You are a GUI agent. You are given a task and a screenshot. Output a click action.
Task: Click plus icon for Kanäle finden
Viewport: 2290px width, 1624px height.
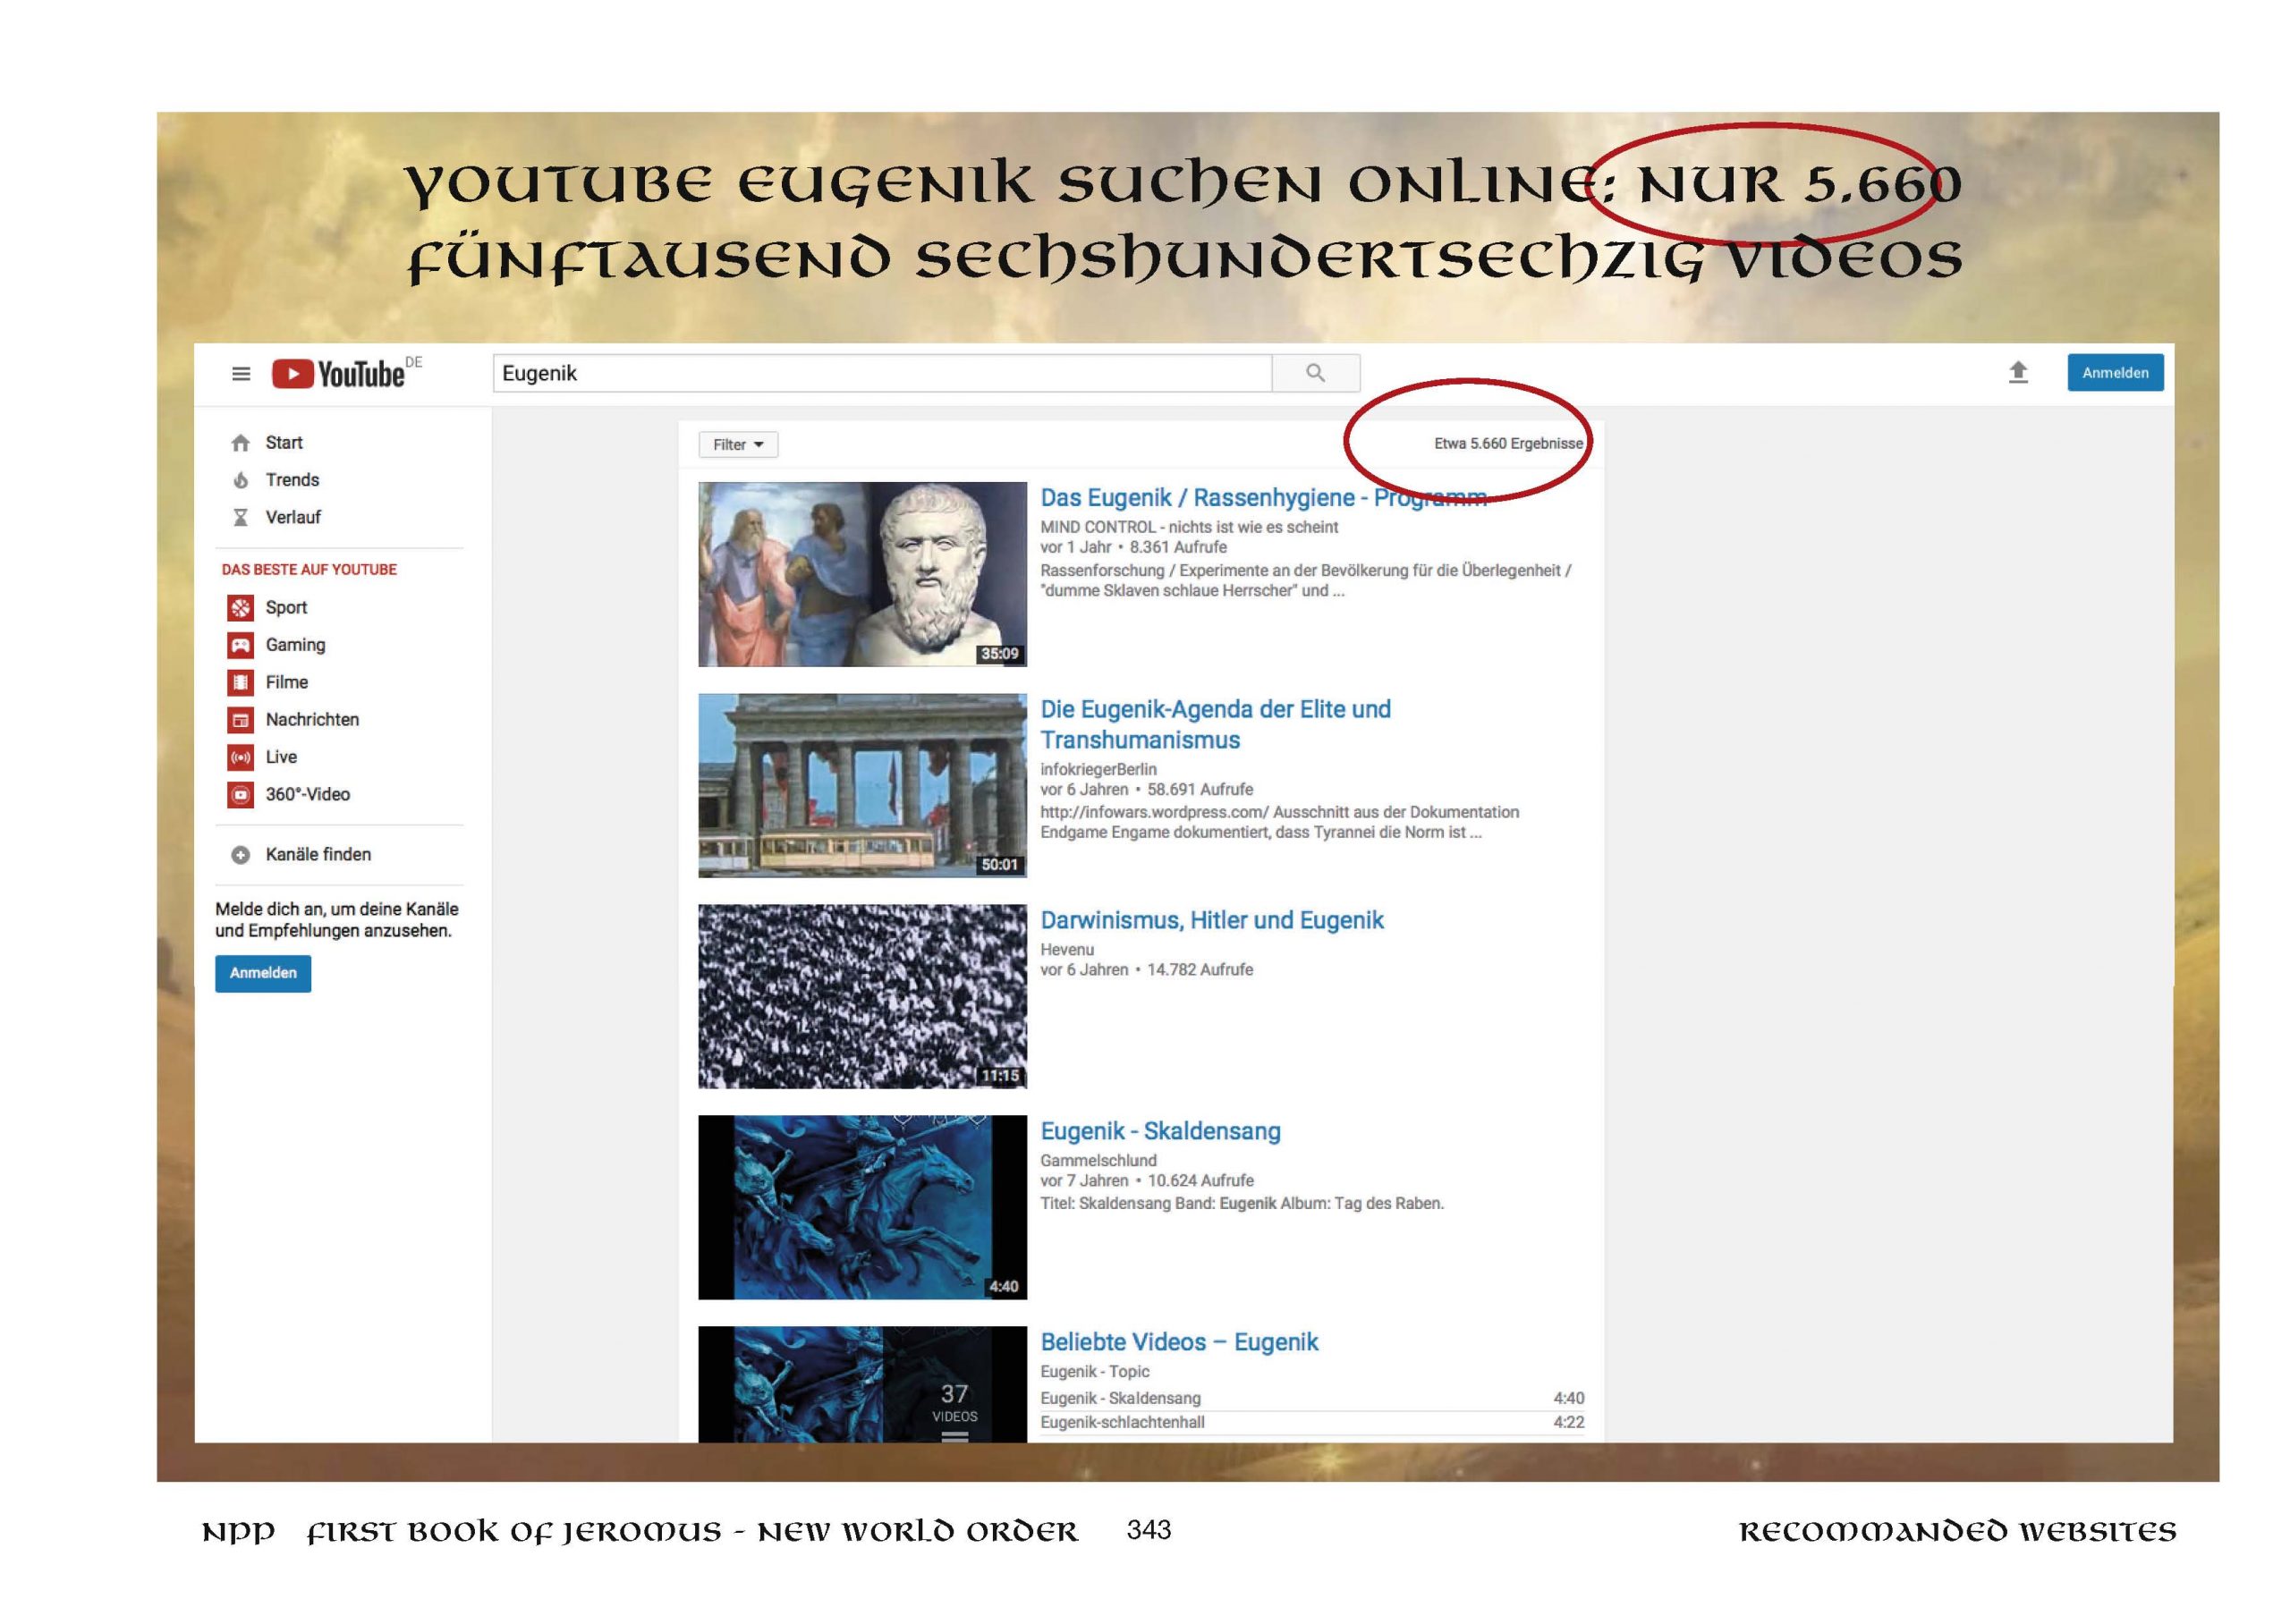(x=240, y=855)
